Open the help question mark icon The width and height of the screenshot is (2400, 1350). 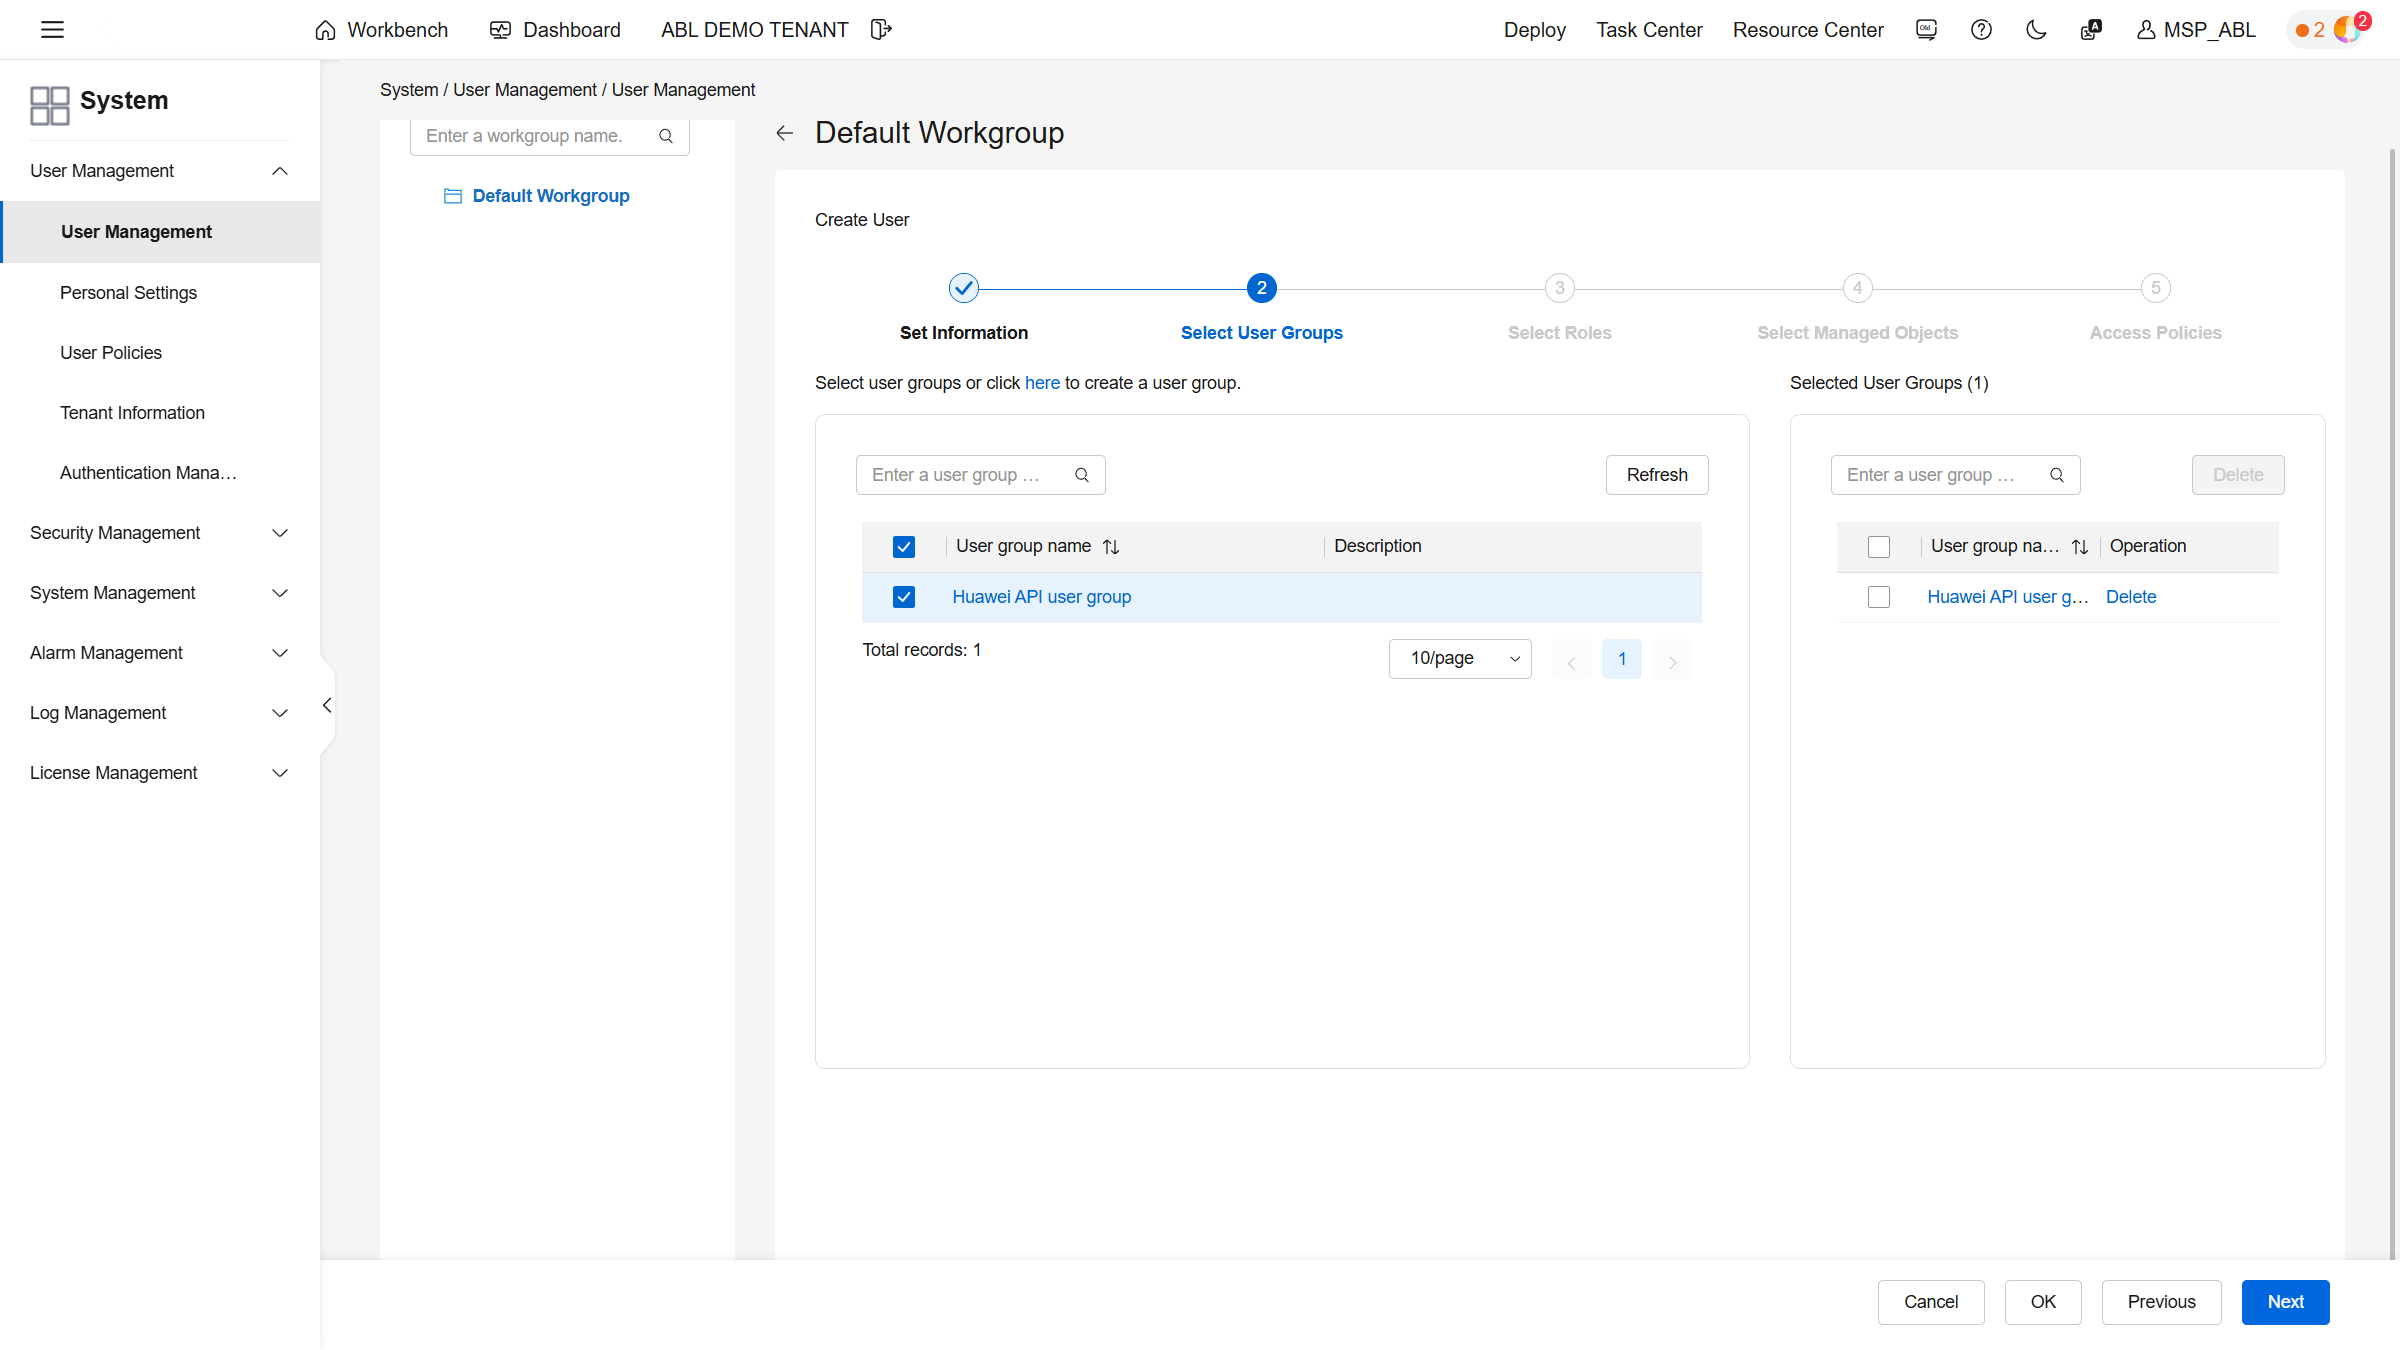click(x=1981, y=30)
